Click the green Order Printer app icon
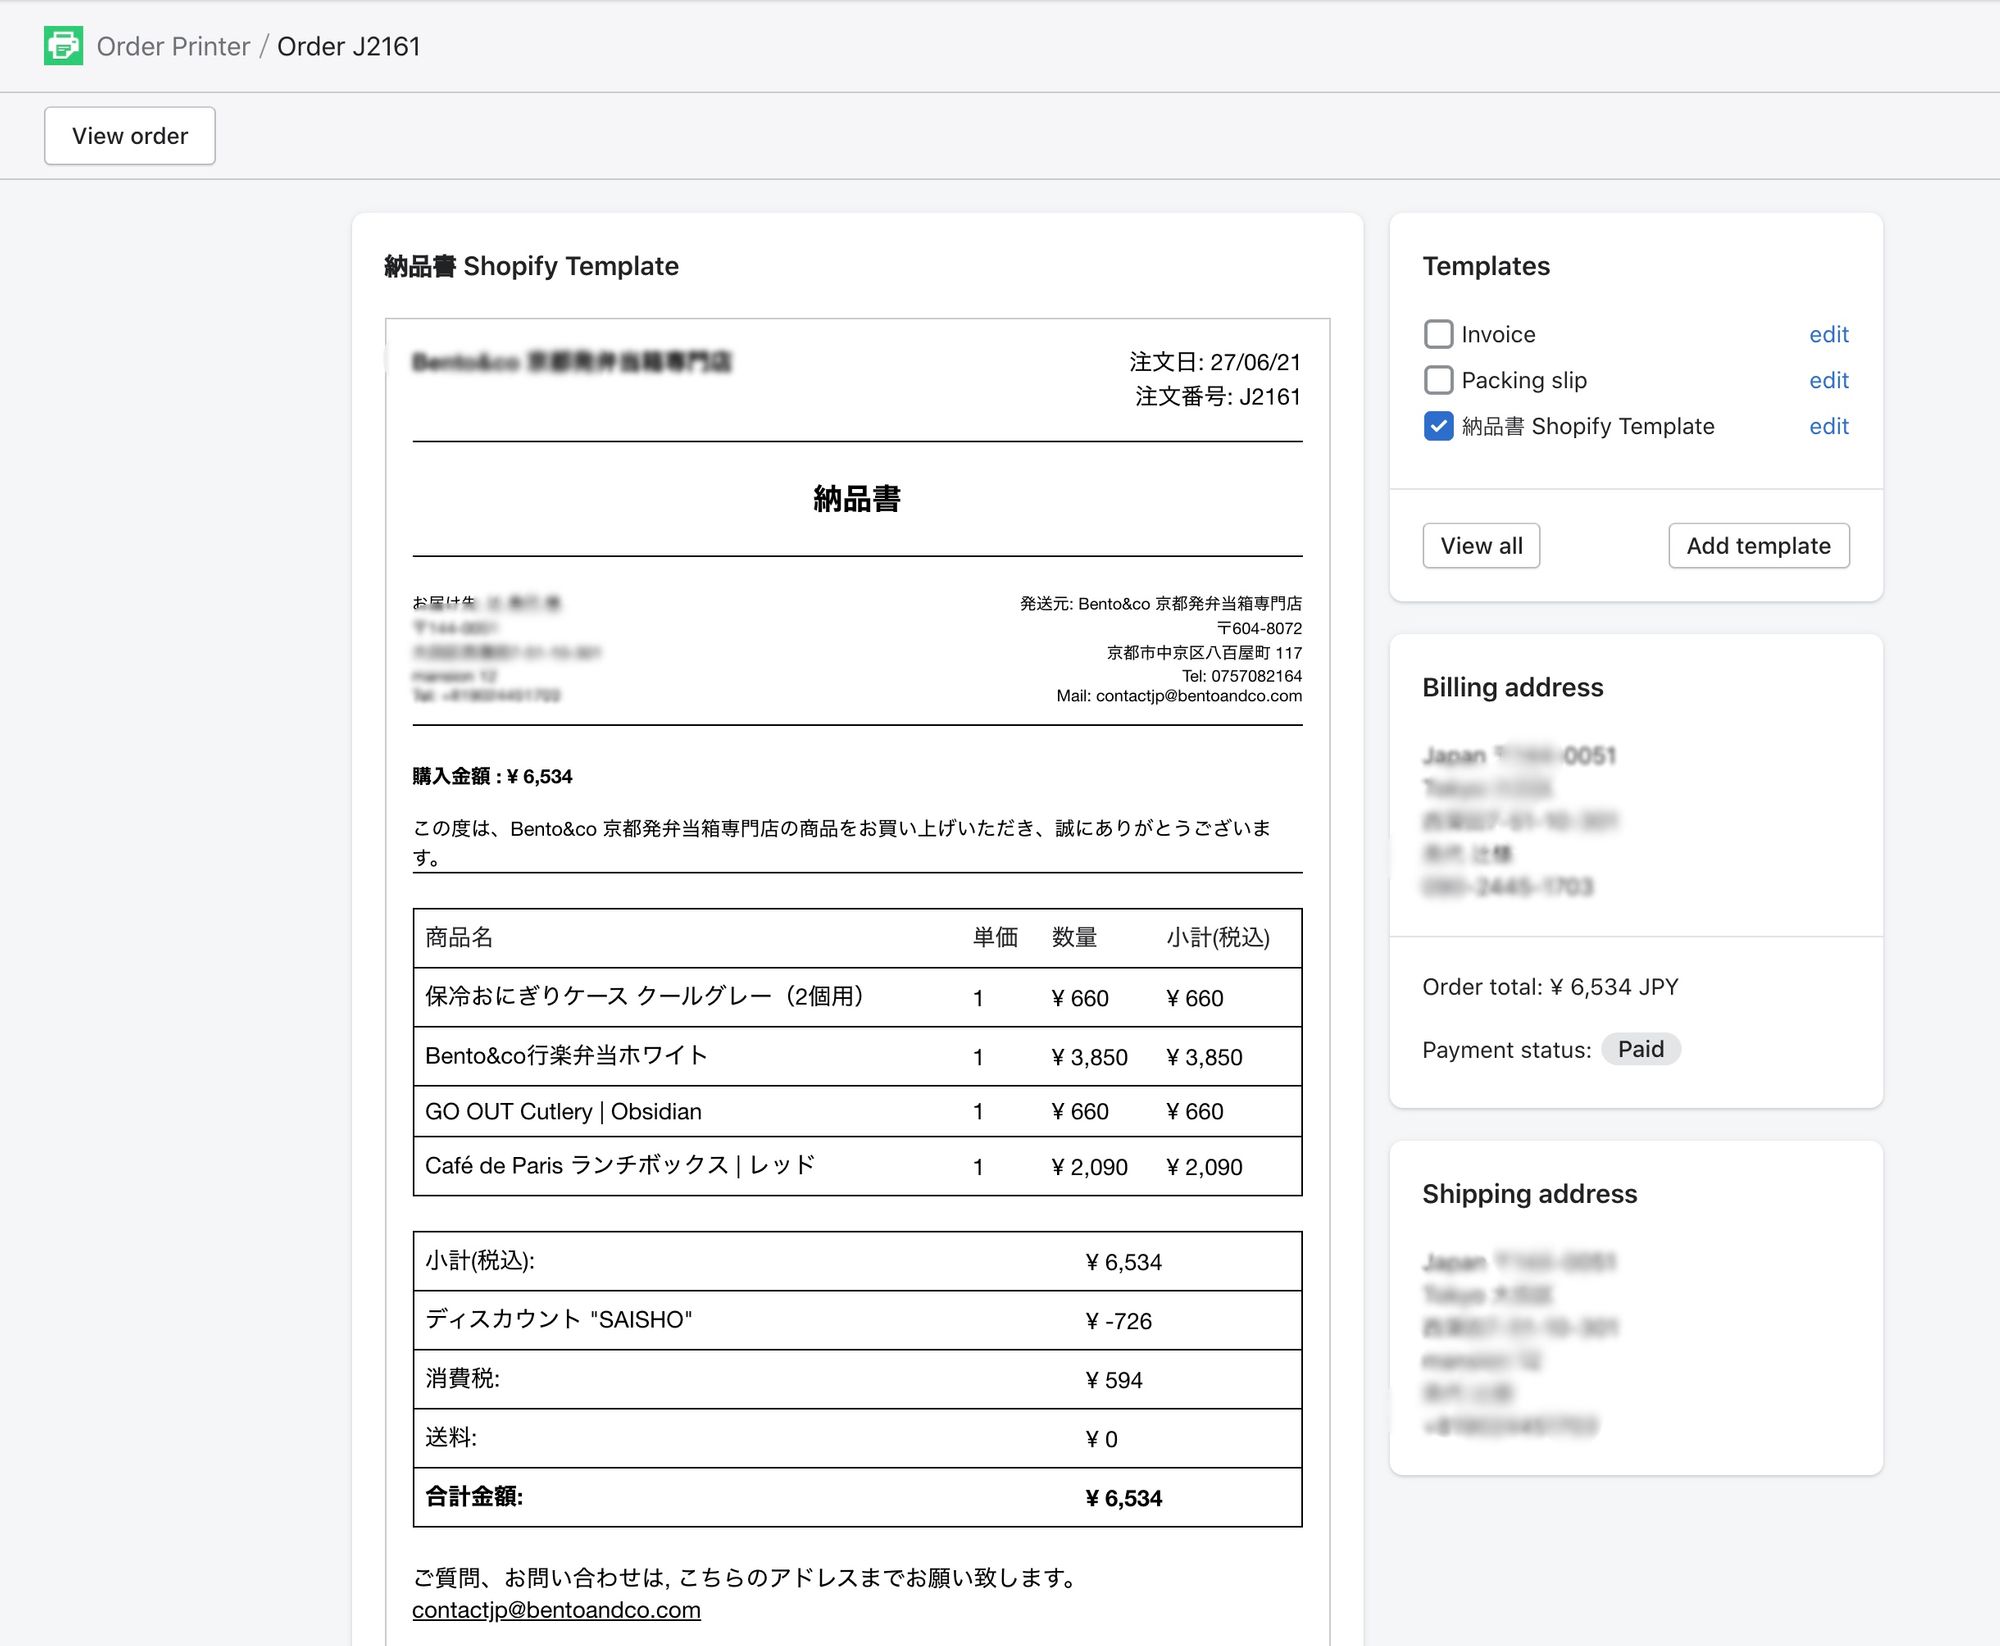Viewport: 2000px width, 1646px height. (x=63, y=46)
